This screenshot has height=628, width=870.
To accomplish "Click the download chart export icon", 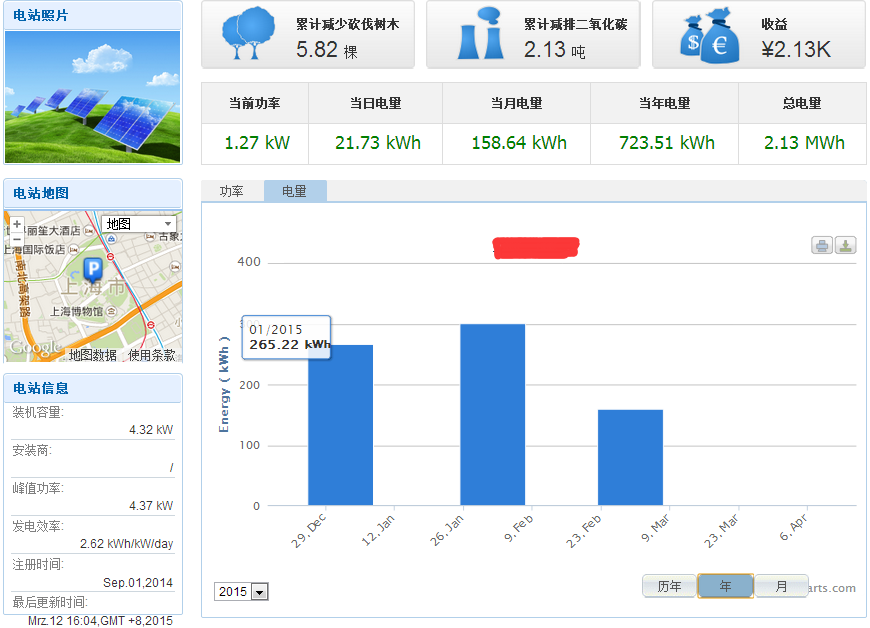I will [845, 245].
